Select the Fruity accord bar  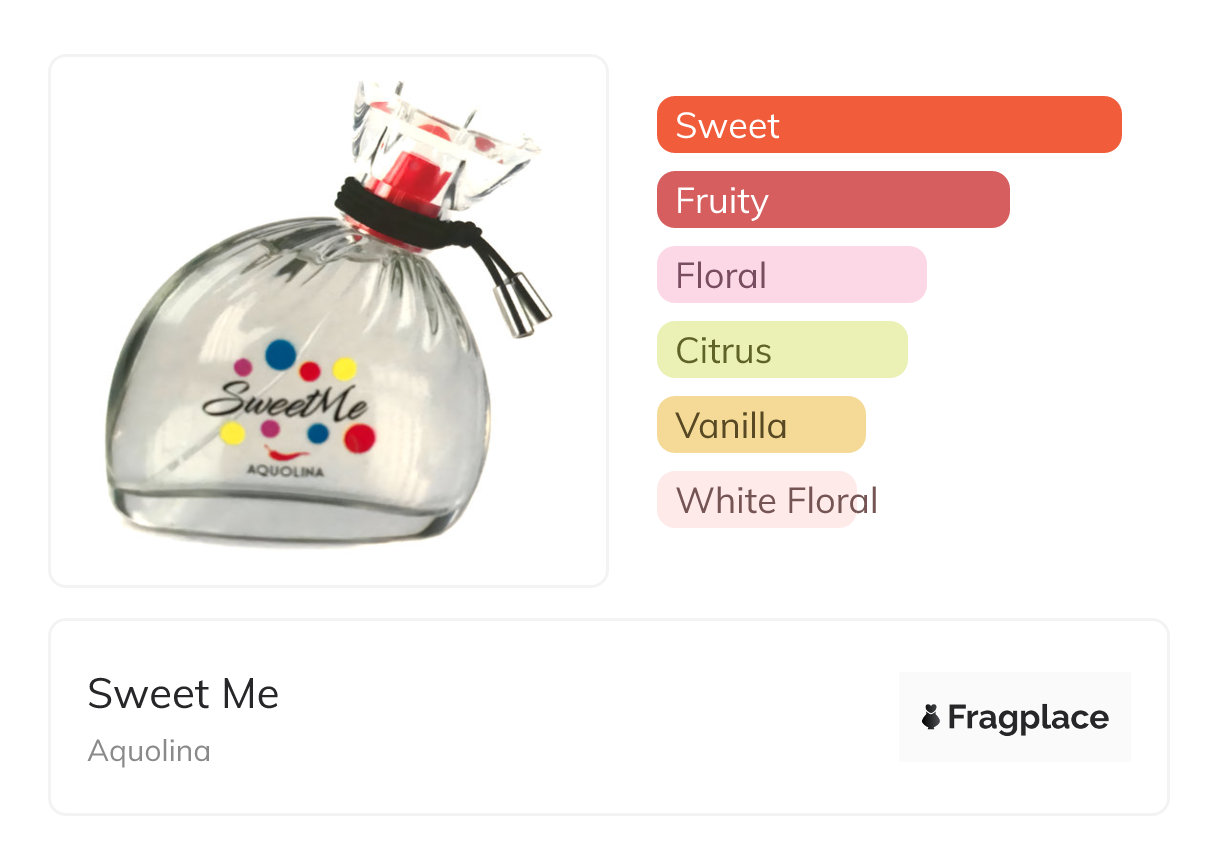click(832, 200)
